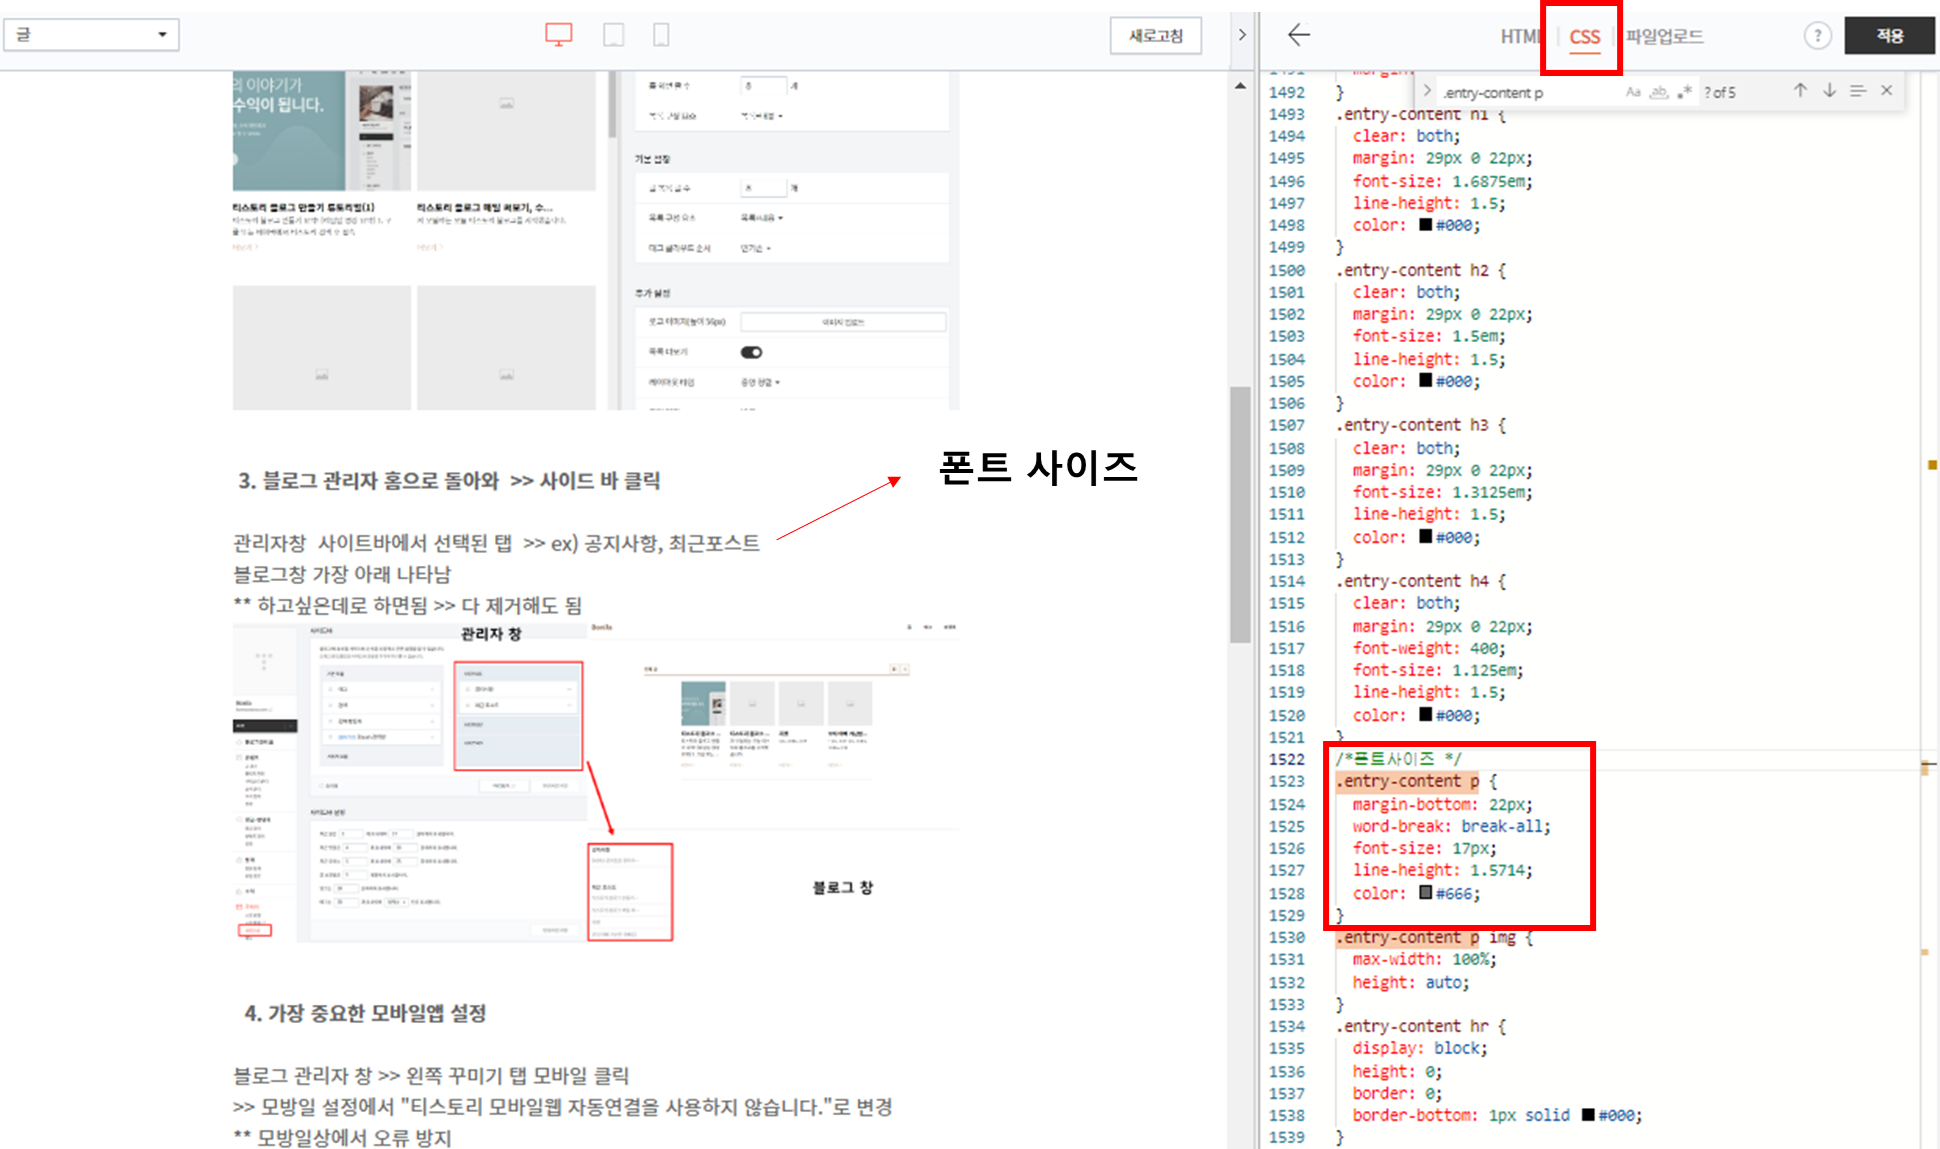Image resolution: width=1940 pixels, height=1149 pixels.
Task: Open help question mark icon
Action: pos(1817,36)
